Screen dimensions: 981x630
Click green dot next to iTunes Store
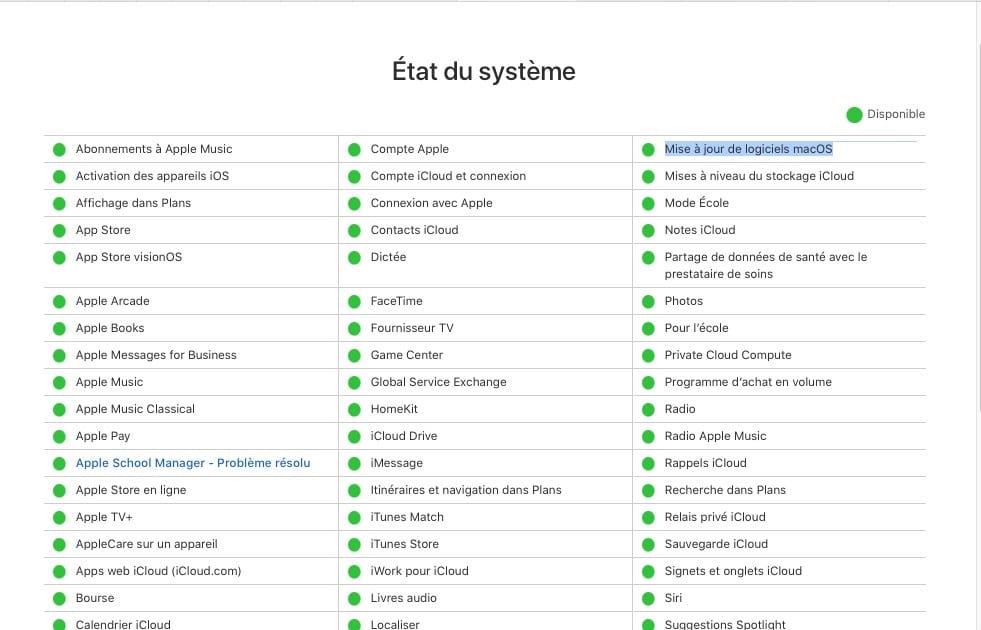pyautogui.click(x=354, y=544)
